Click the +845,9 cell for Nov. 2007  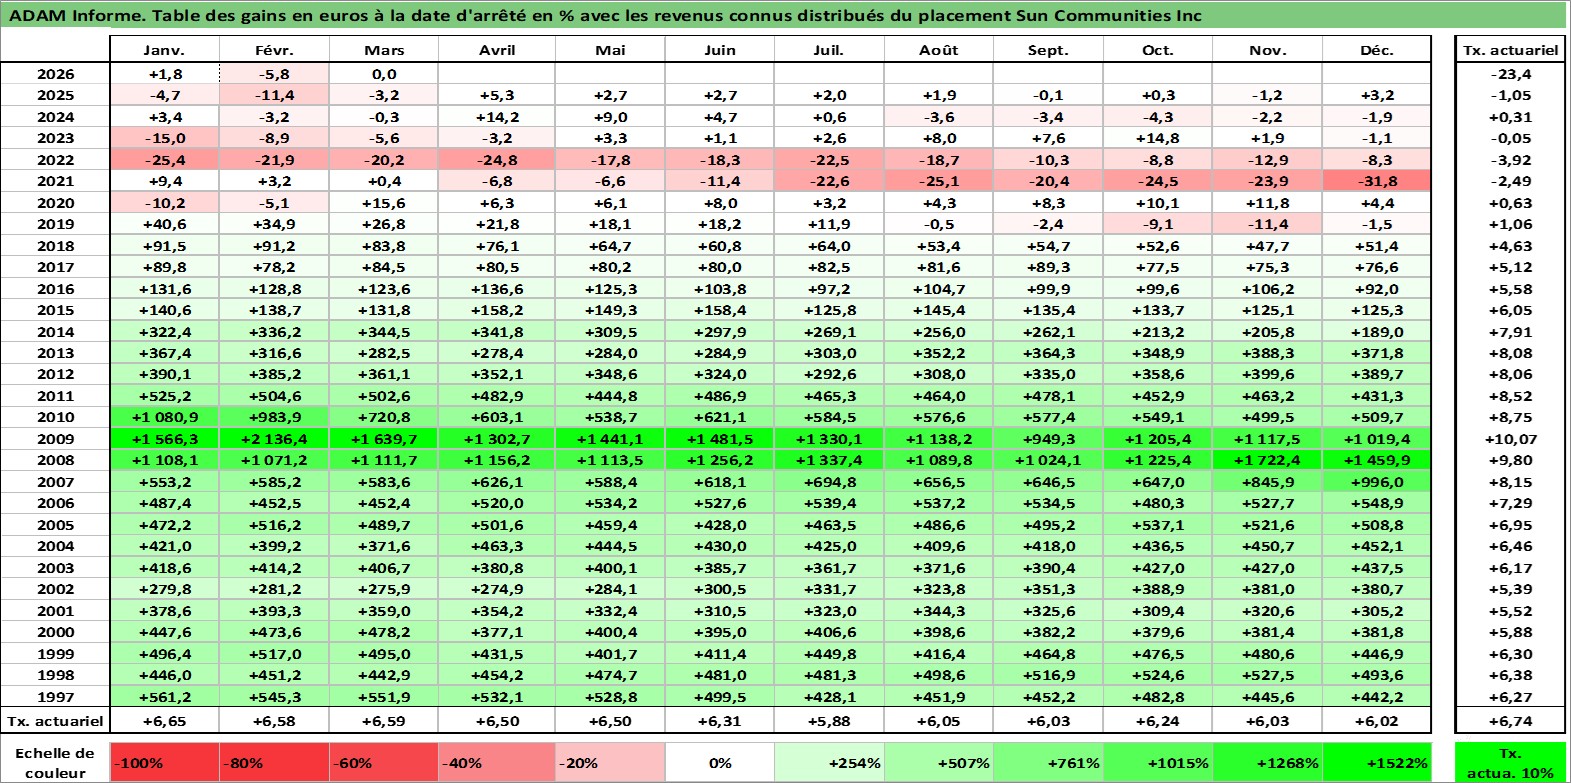1267,482
